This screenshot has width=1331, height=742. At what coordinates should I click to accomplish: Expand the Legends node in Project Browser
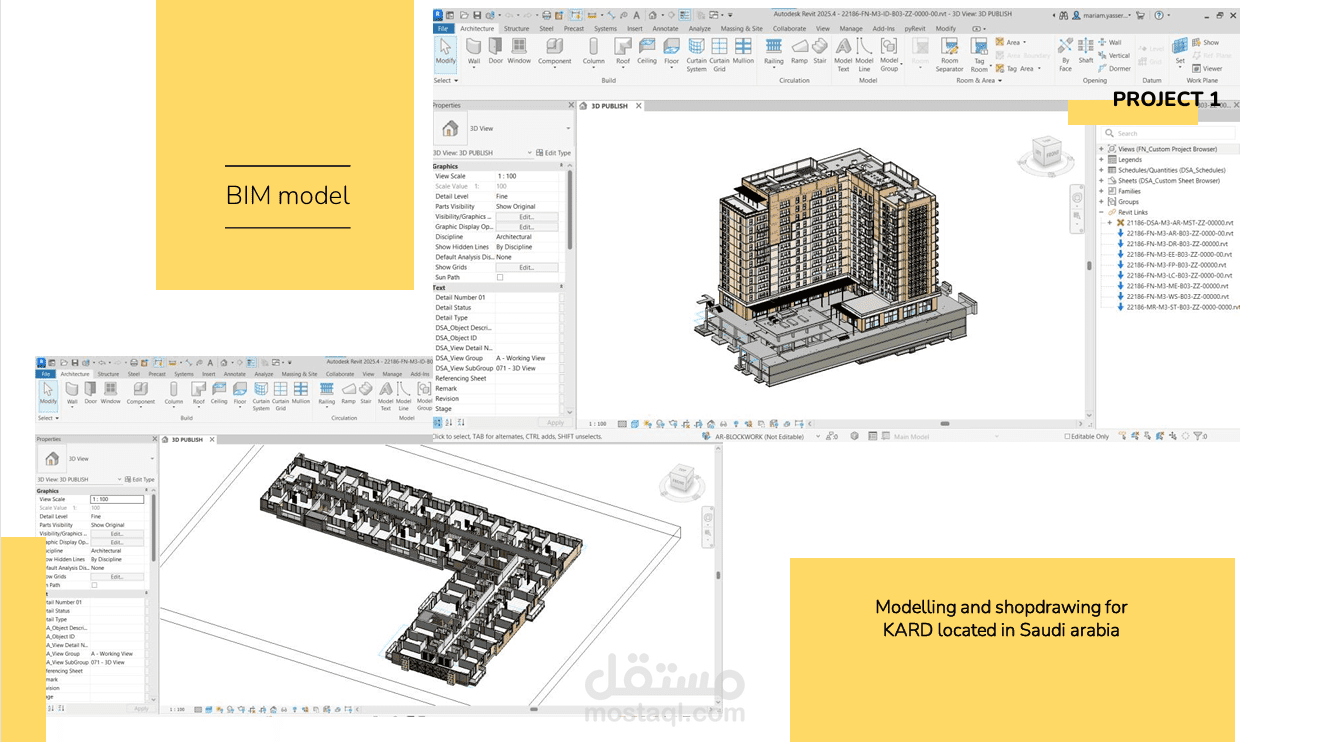pyautogui.click(x=1102, y=159)
